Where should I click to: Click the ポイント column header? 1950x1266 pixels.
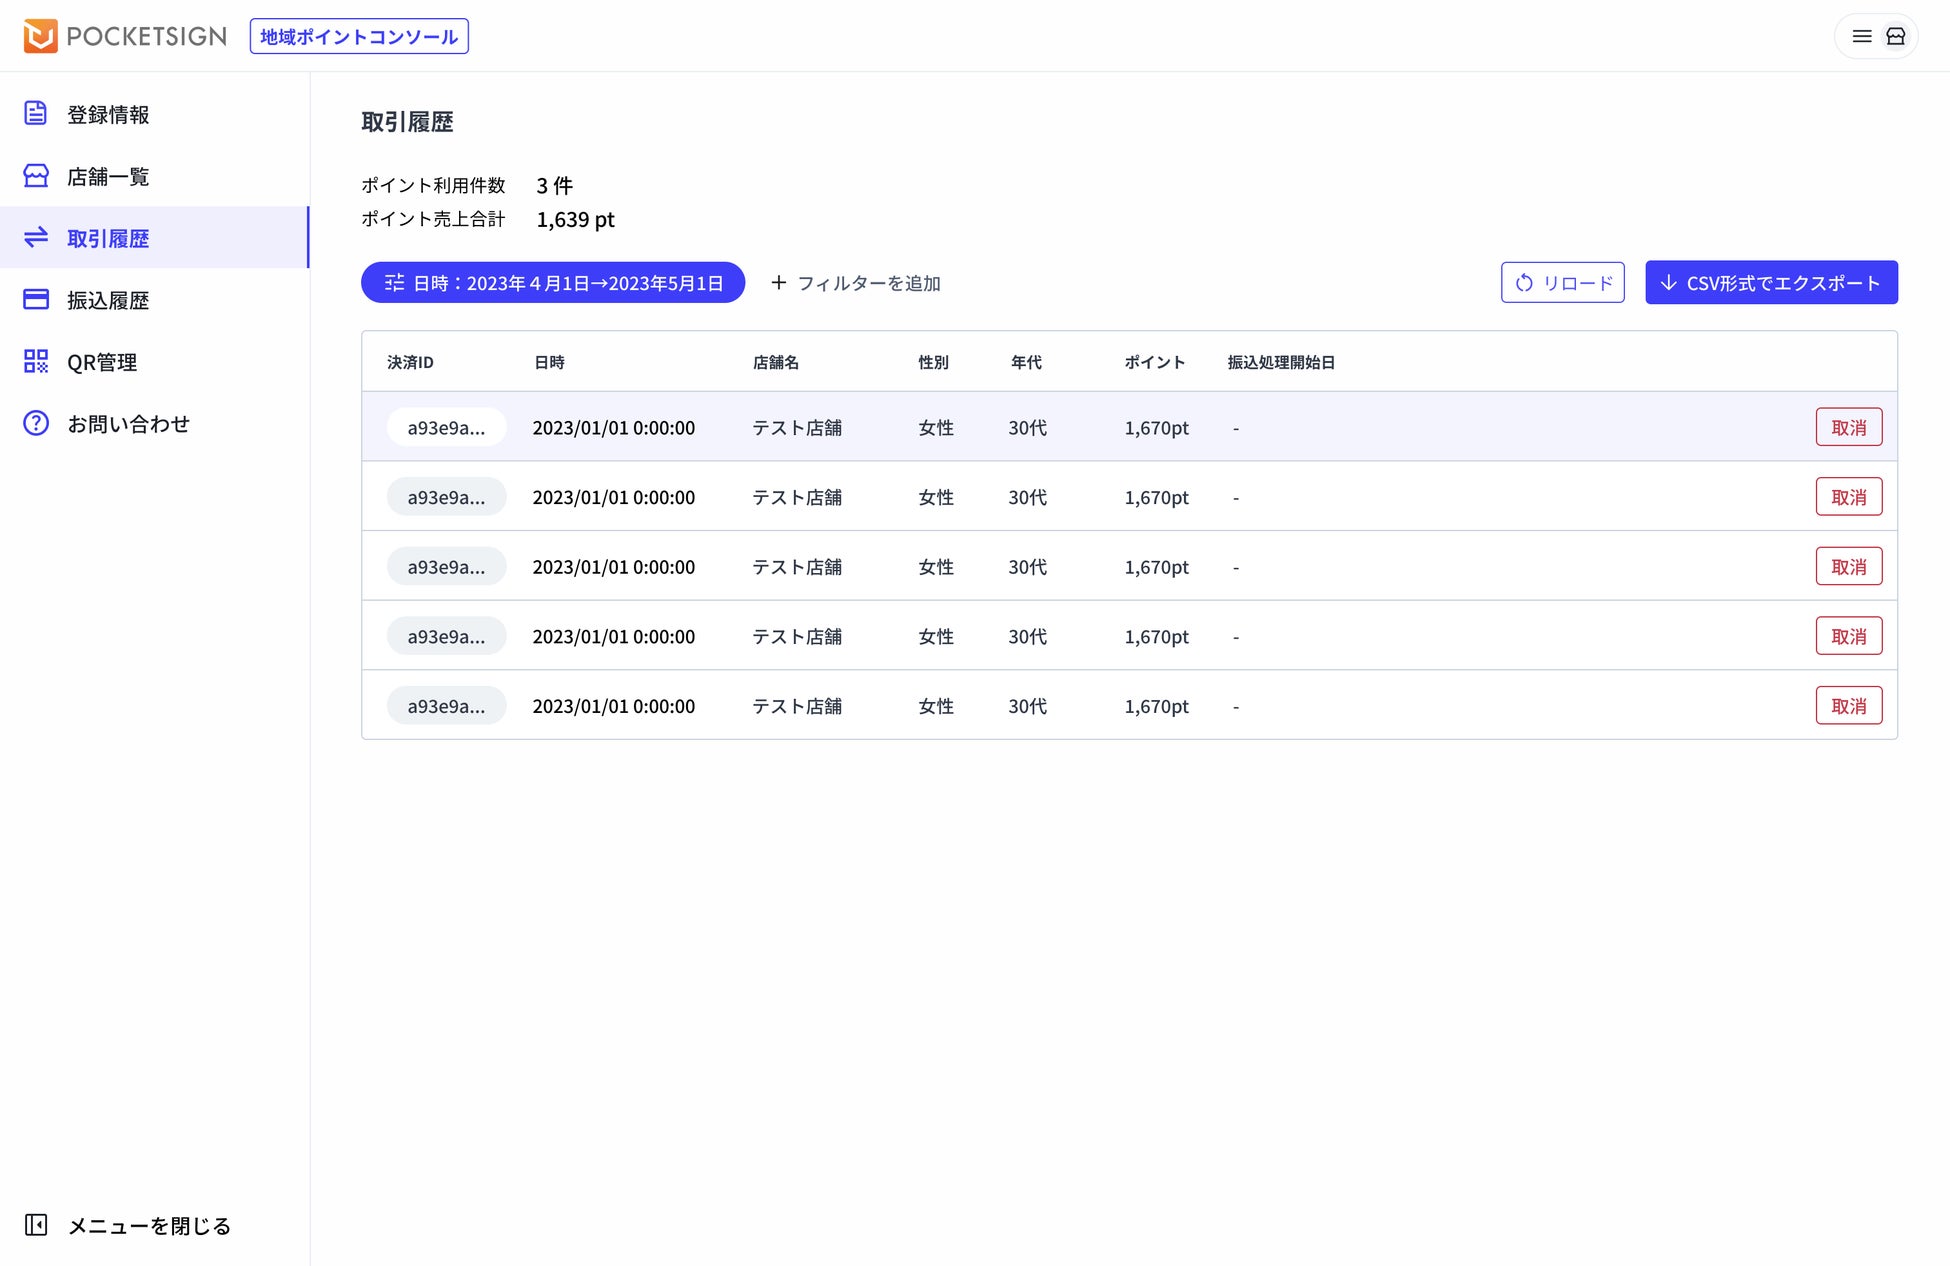click(1154, 362)
